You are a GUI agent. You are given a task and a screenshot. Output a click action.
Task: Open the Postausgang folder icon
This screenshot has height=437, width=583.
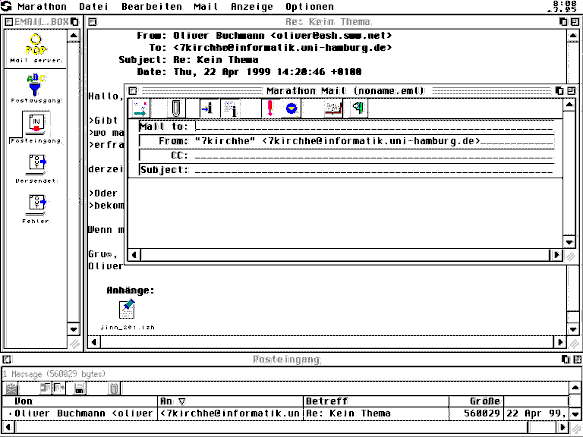click(x=36, y=89)
